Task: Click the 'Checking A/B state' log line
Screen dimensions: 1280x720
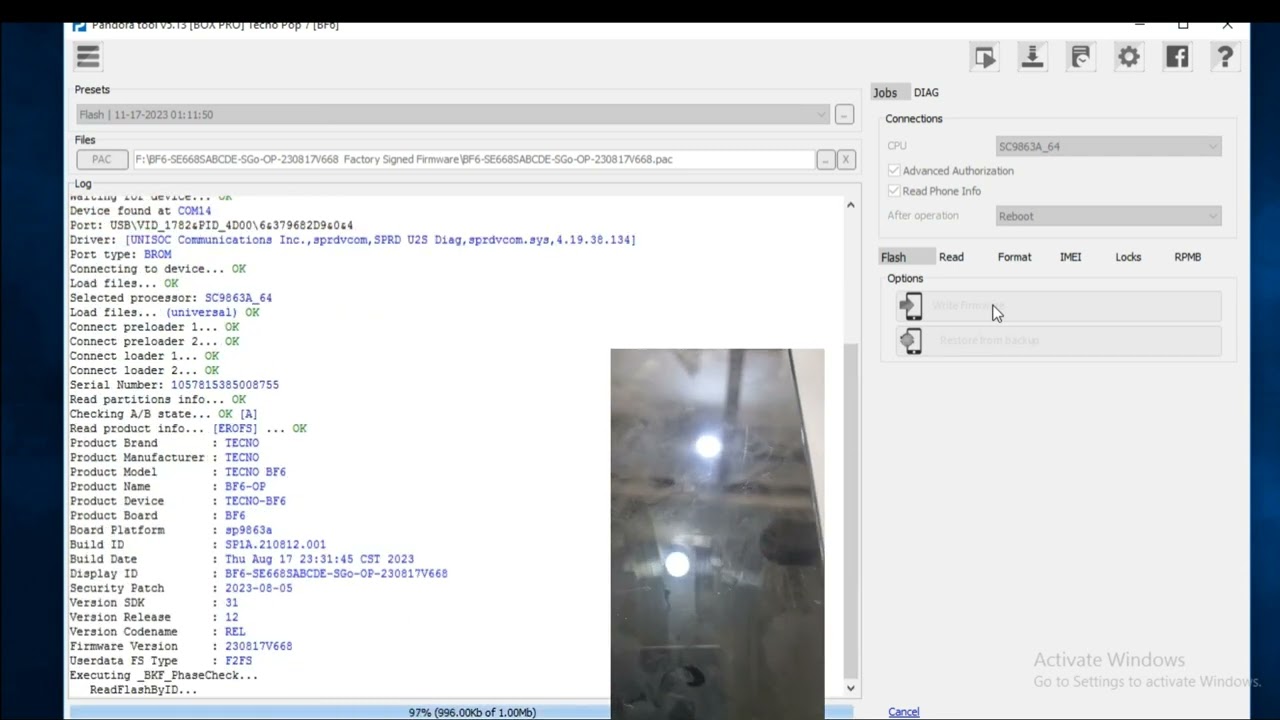Action: click(x=163, y=414)
